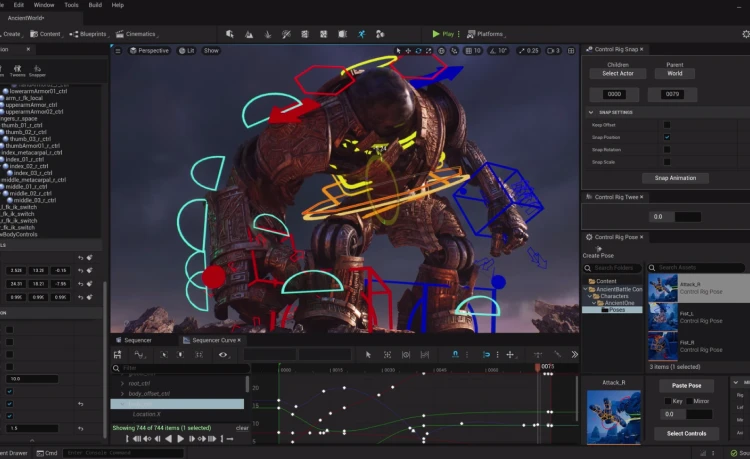Pick the curve editor move-keys cross tool
This screenshot has width=750, height=459.
(510, 354)
